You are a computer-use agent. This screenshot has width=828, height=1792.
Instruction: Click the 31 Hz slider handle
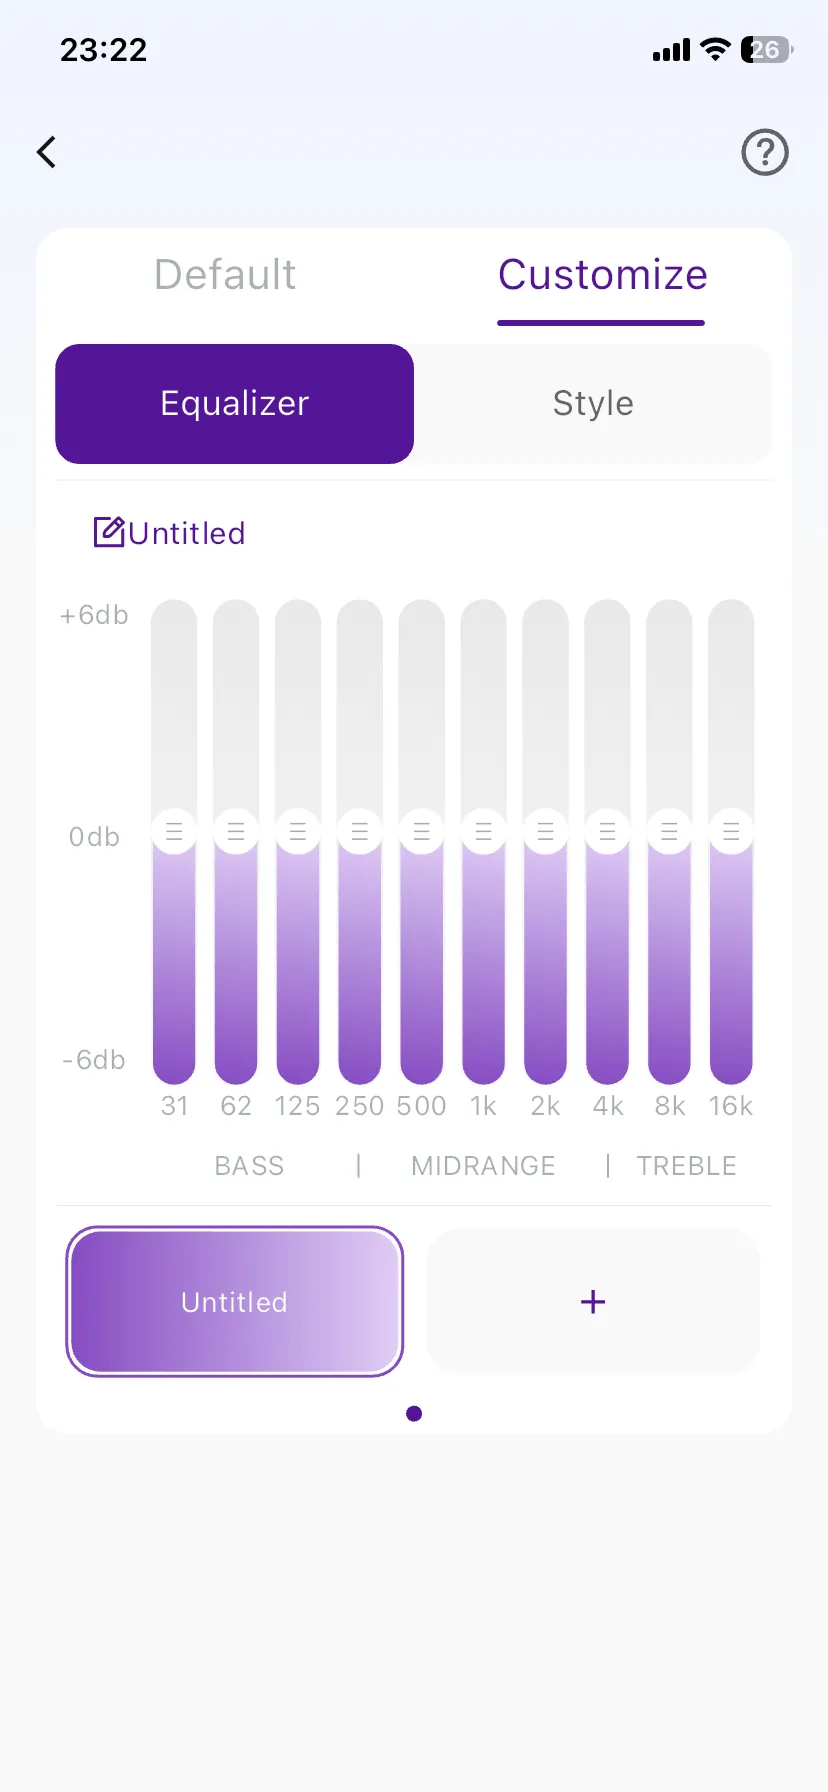tap(174, 831)
